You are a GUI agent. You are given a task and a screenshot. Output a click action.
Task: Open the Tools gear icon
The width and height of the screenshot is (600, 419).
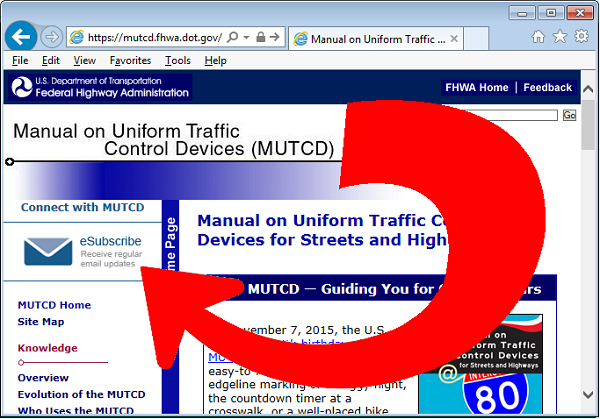579,37
